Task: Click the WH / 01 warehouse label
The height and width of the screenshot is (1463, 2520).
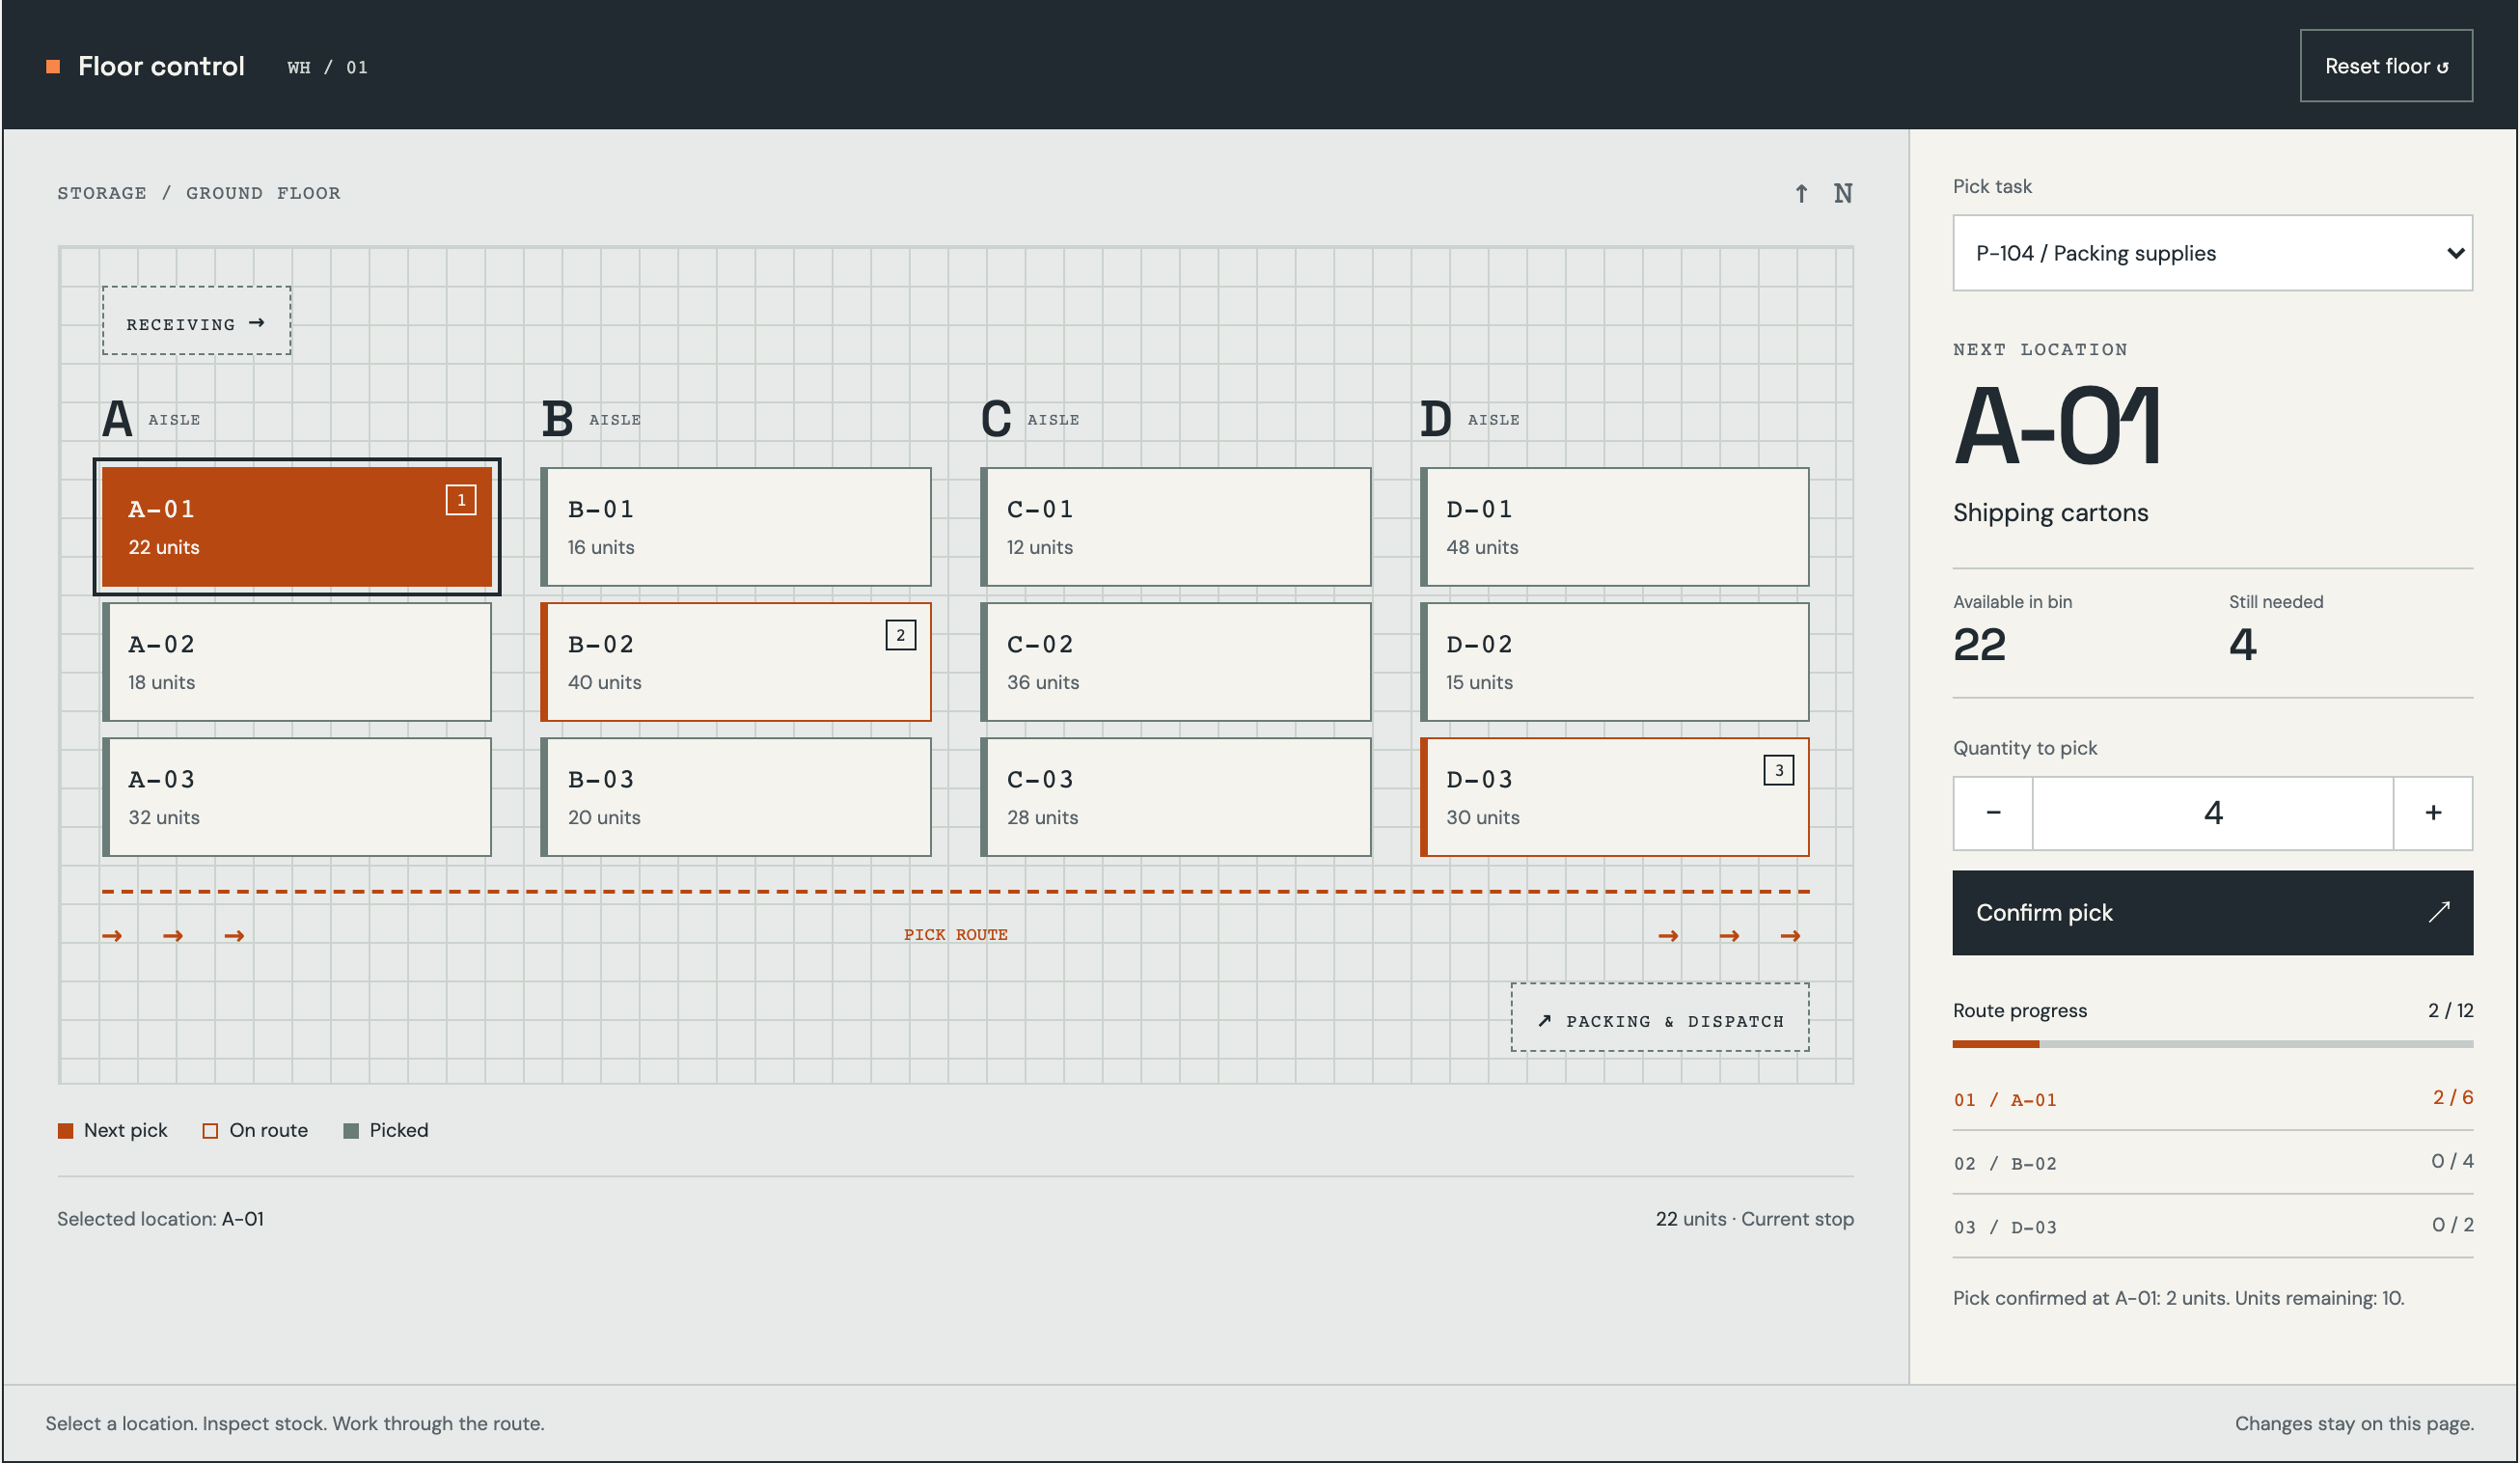Action: coord(327,68)
